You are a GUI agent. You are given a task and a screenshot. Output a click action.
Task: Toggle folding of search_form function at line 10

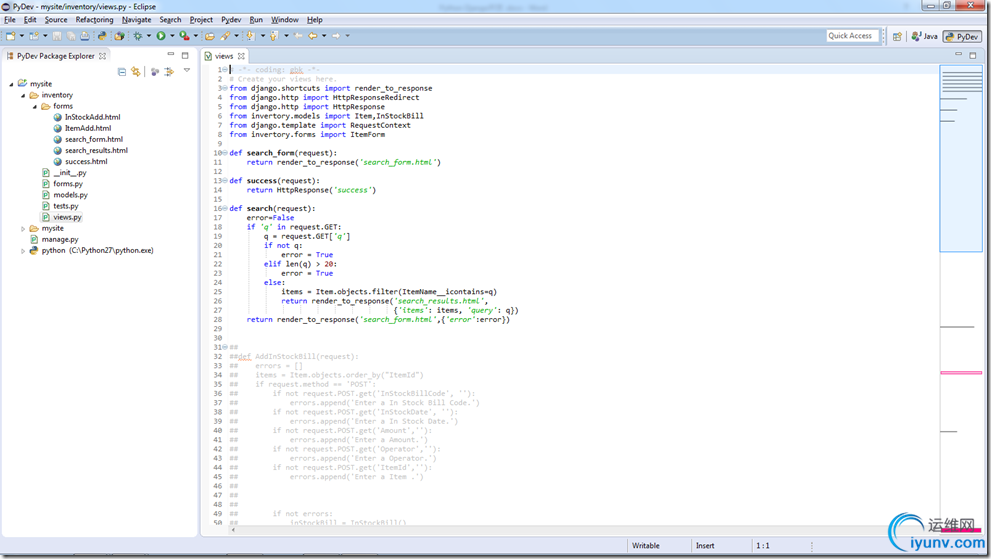[x=225, y=153]
